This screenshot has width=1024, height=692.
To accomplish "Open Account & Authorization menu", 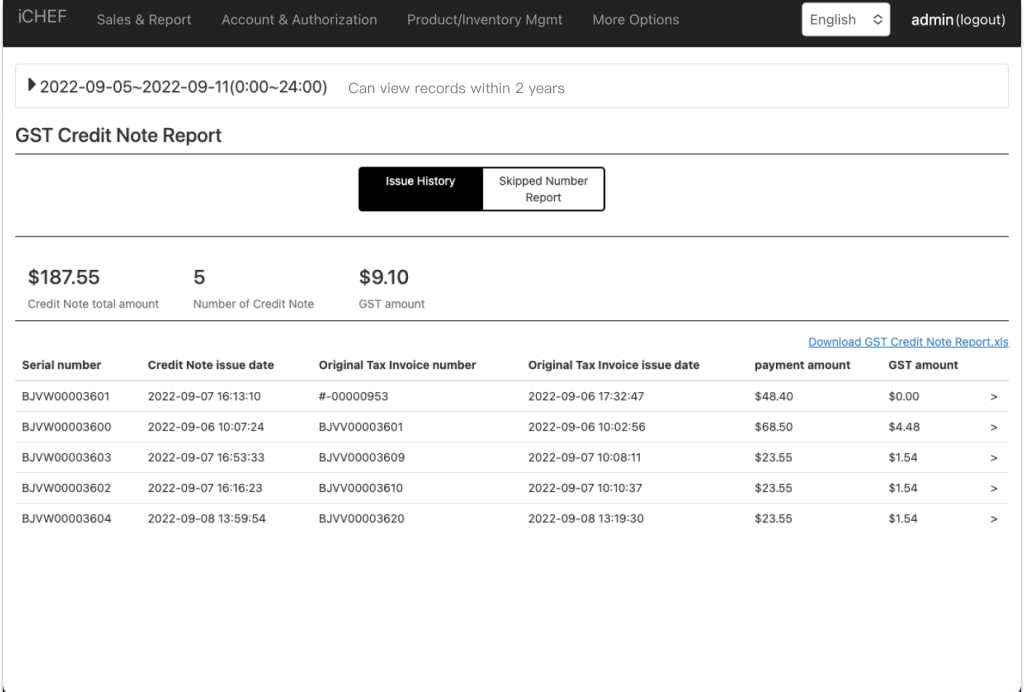I will tap(299, 20).
